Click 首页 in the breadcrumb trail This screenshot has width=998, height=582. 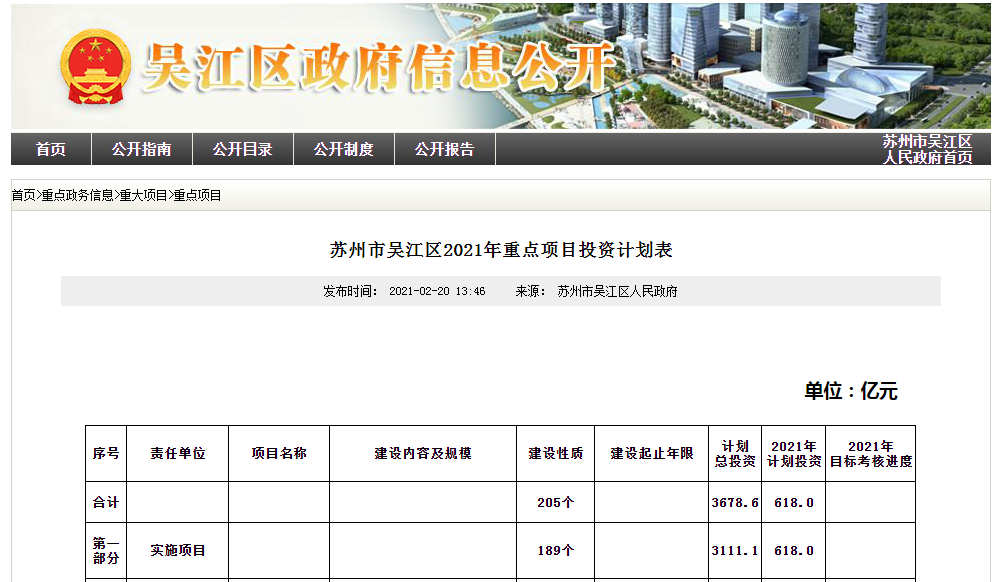pyautogui.click(x=23, y=196)
